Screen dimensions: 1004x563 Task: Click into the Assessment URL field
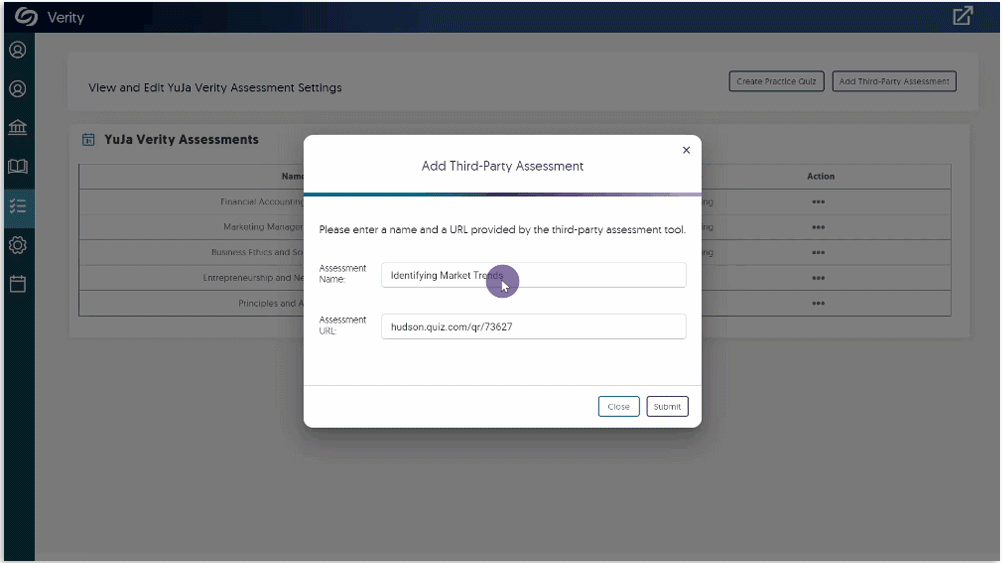click(533, 327)
